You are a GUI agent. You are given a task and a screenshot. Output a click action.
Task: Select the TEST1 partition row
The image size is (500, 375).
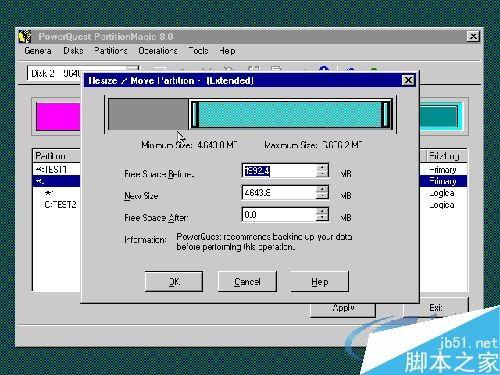57,169
